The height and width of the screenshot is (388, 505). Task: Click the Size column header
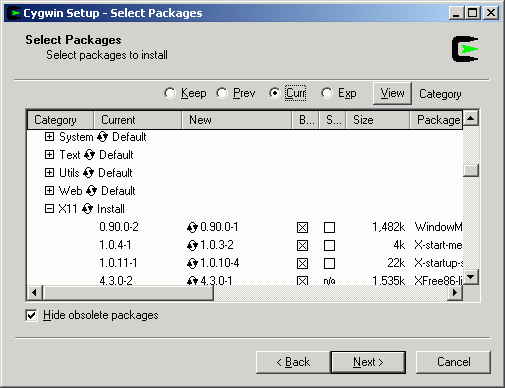pos(378,120)
